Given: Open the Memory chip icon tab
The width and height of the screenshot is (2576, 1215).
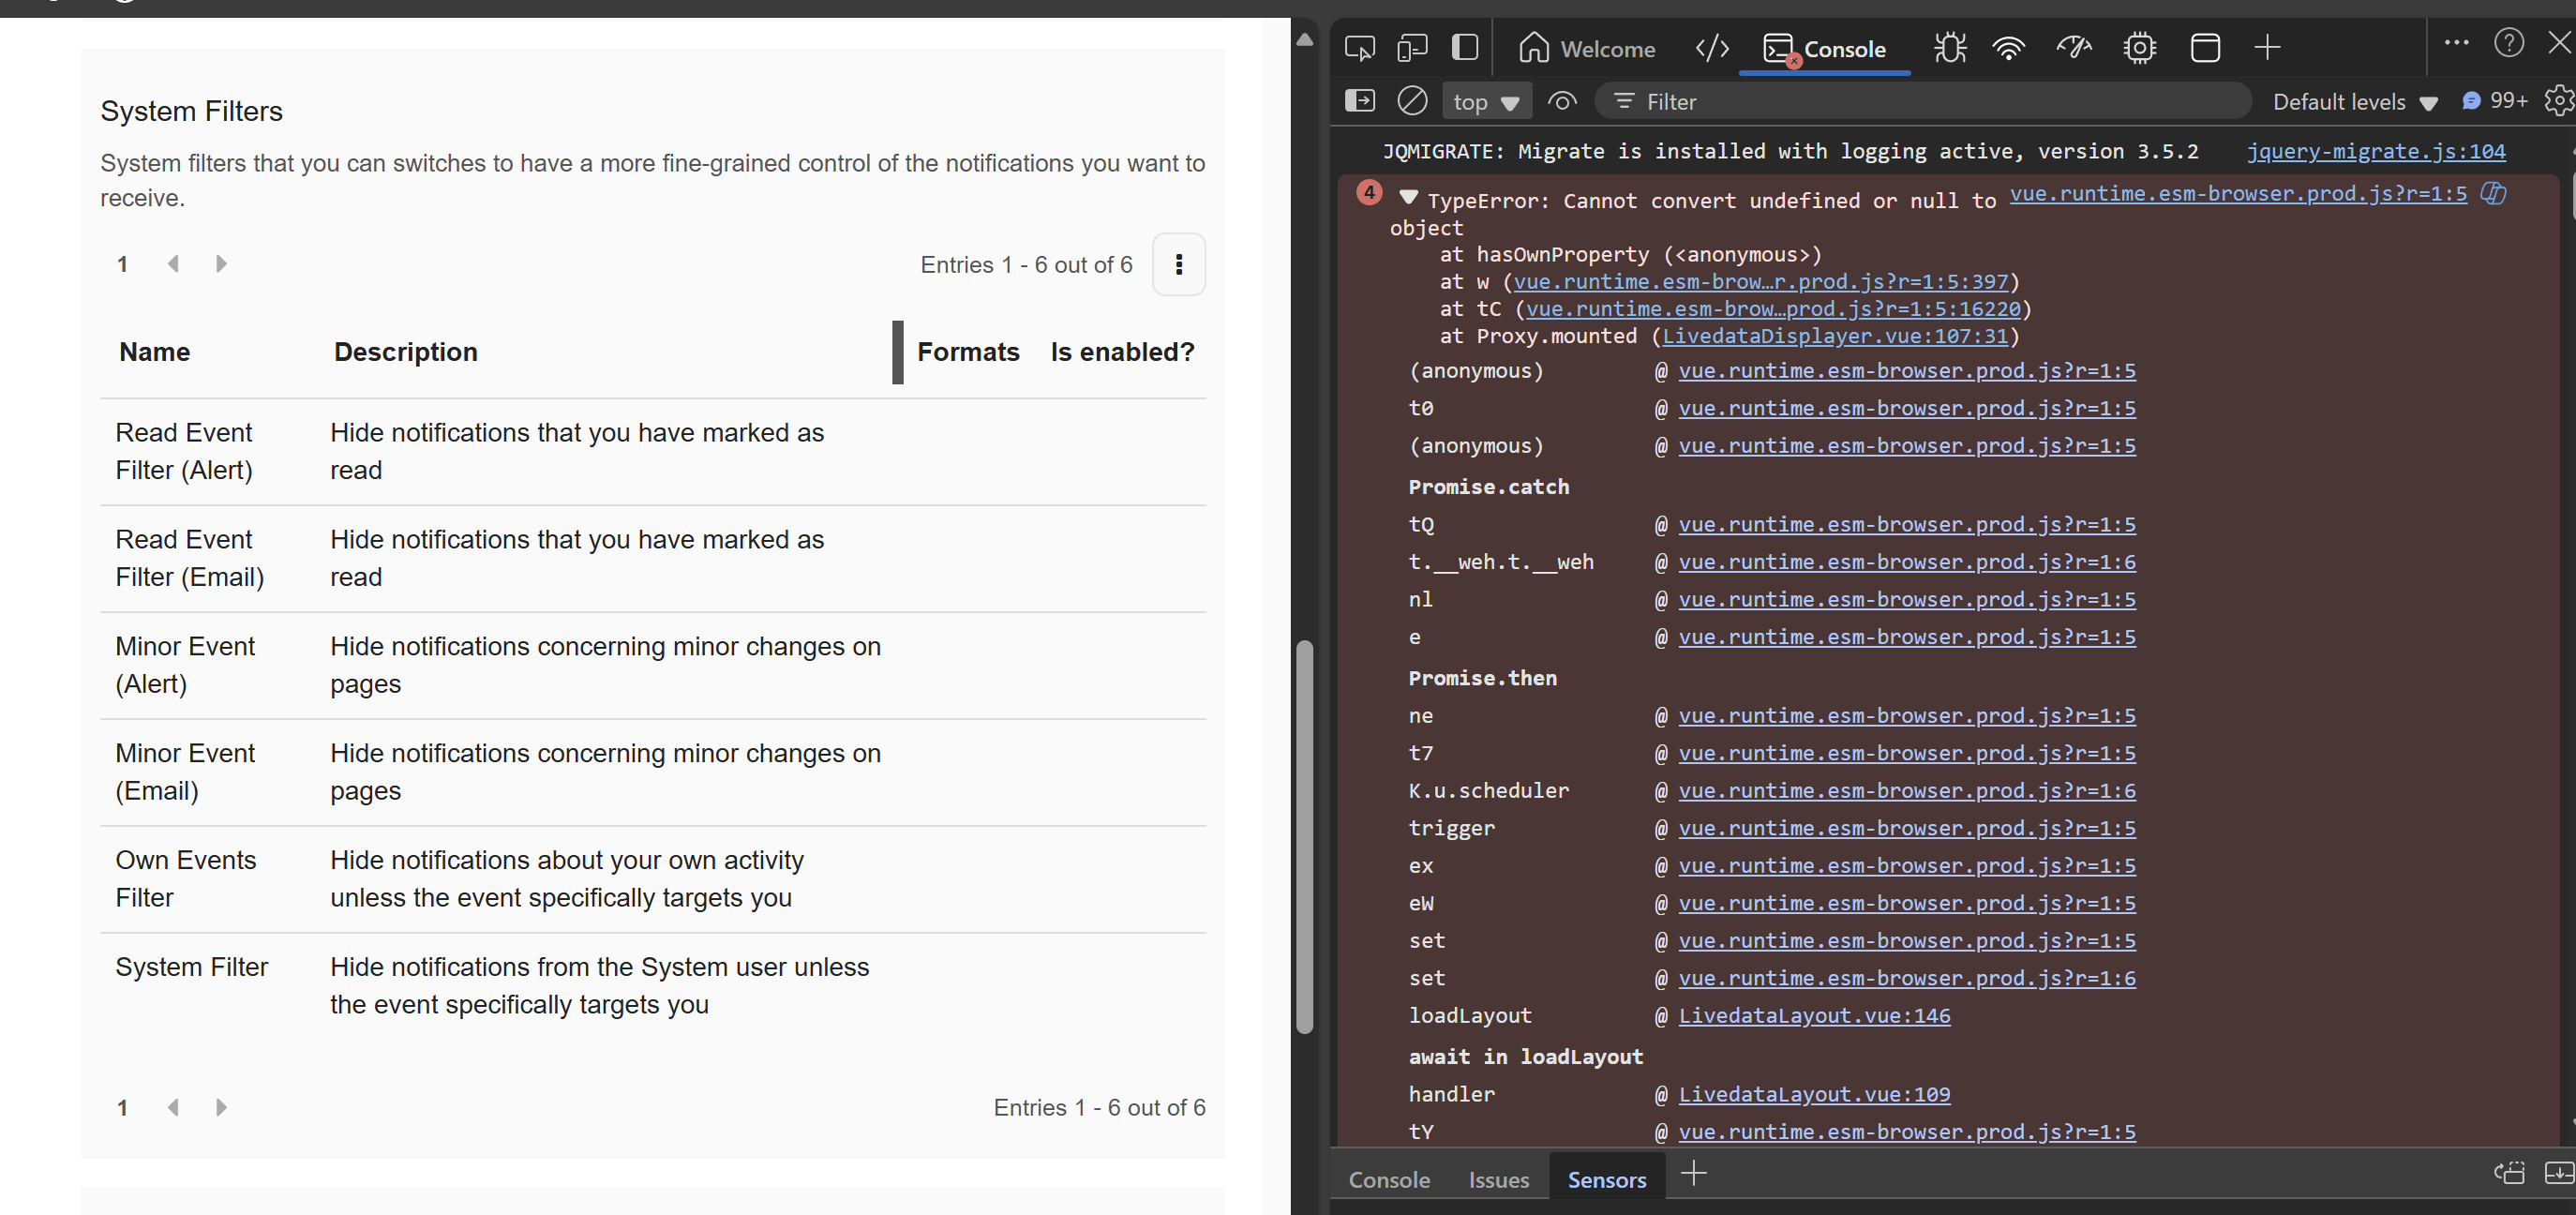Looking at the screenshot, I should [2139, 48].
